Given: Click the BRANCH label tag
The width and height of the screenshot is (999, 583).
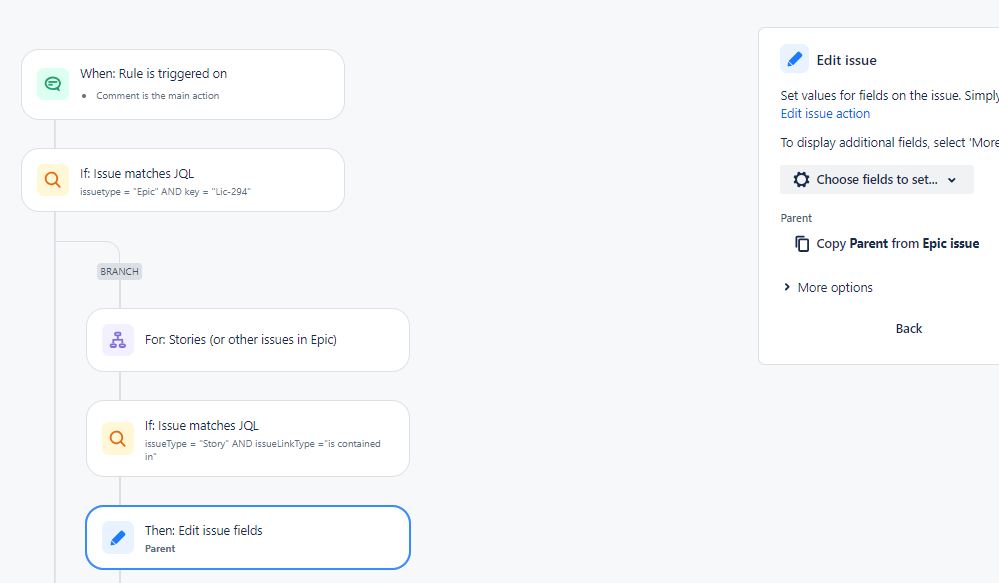Looking at the screenshot, I should 119,271.
